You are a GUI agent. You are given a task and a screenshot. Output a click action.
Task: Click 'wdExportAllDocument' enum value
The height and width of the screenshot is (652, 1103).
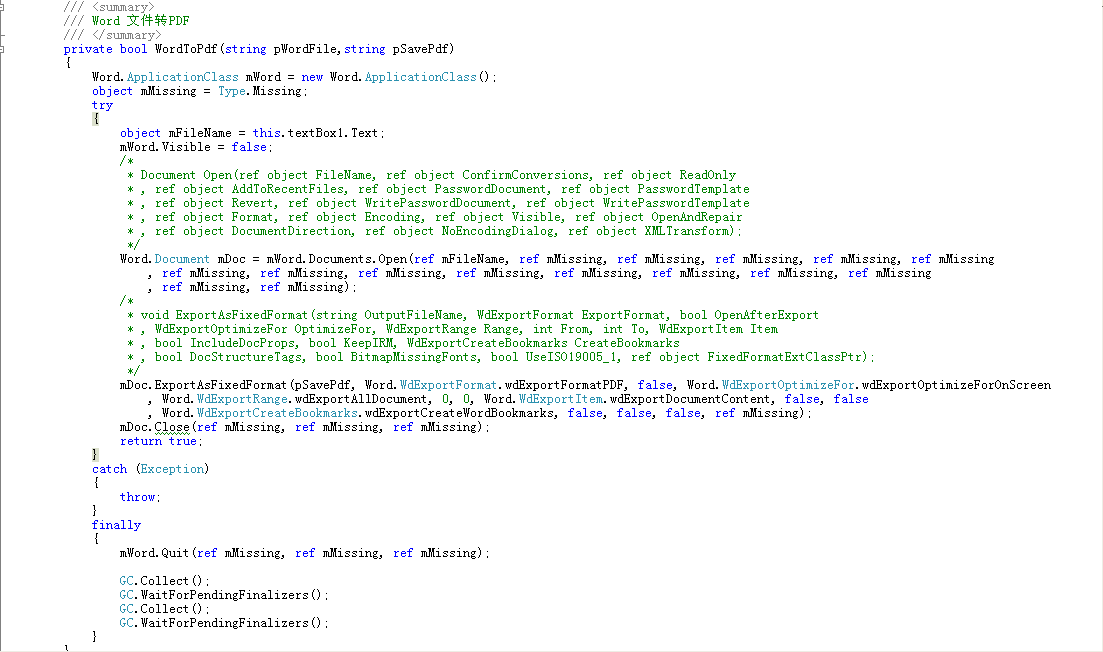pos(361,399)
